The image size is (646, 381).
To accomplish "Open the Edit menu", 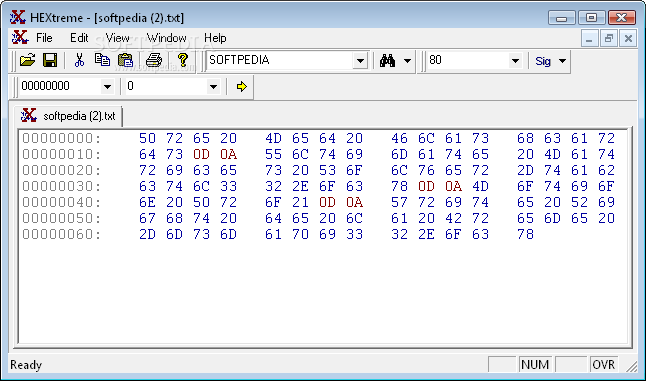I will [x=79, y=38].
